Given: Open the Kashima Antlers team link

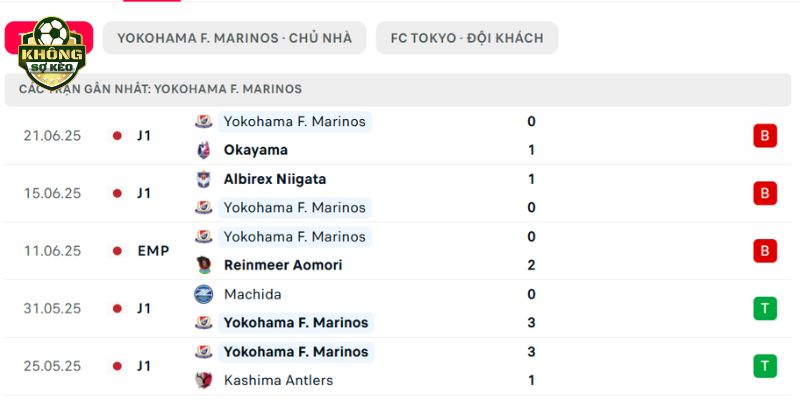Looking at the screenshot, I should click(x=278, y=380).
